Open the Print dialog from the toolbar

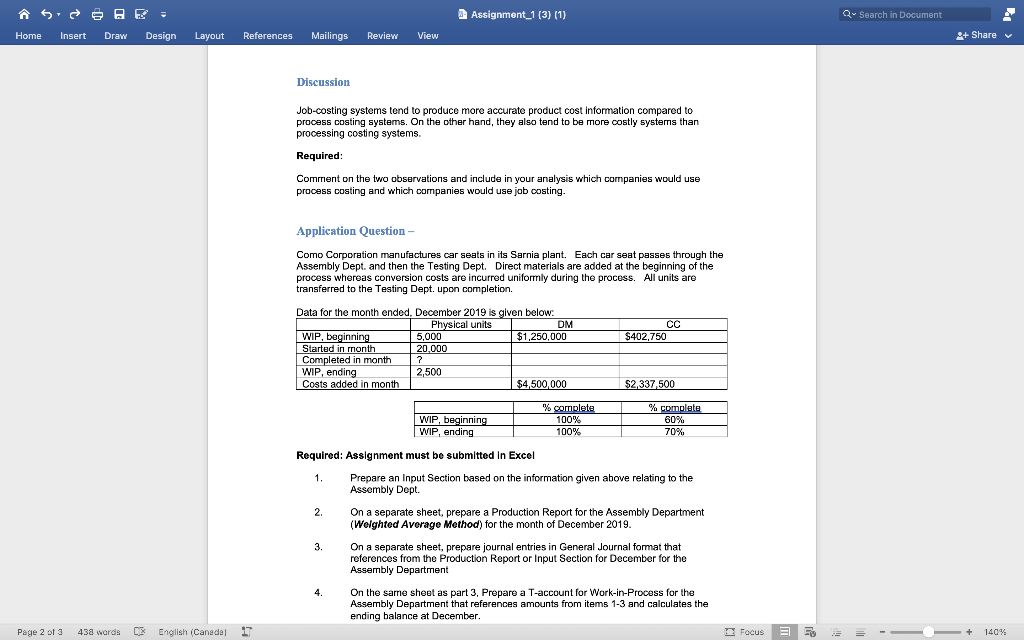97,14
